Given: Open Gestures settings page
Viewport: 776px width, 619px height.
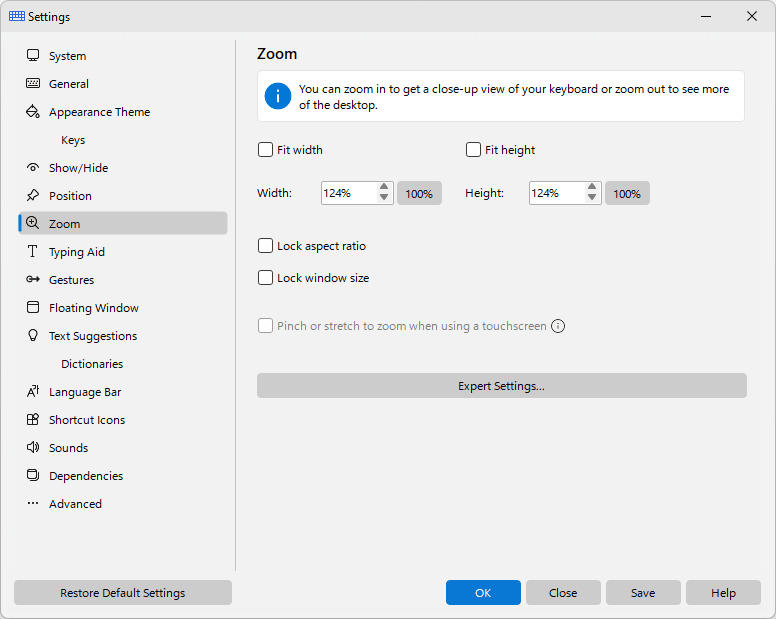Looking at the screenshot, I should point(123,280).
